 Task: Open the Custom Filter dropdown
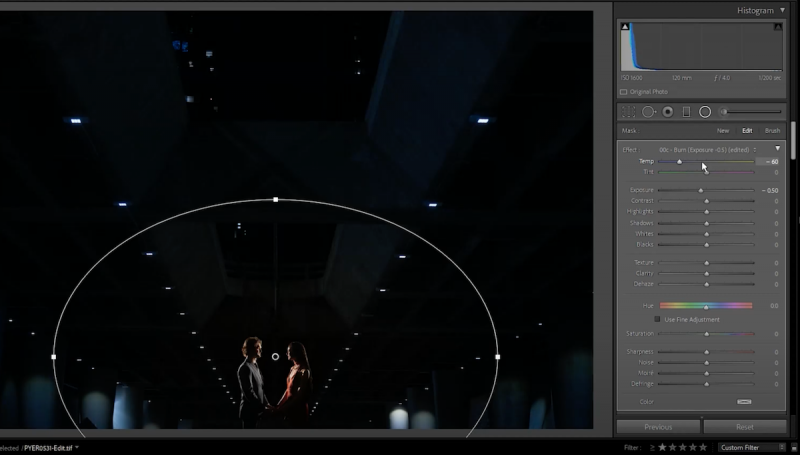(x=752, y=447)
